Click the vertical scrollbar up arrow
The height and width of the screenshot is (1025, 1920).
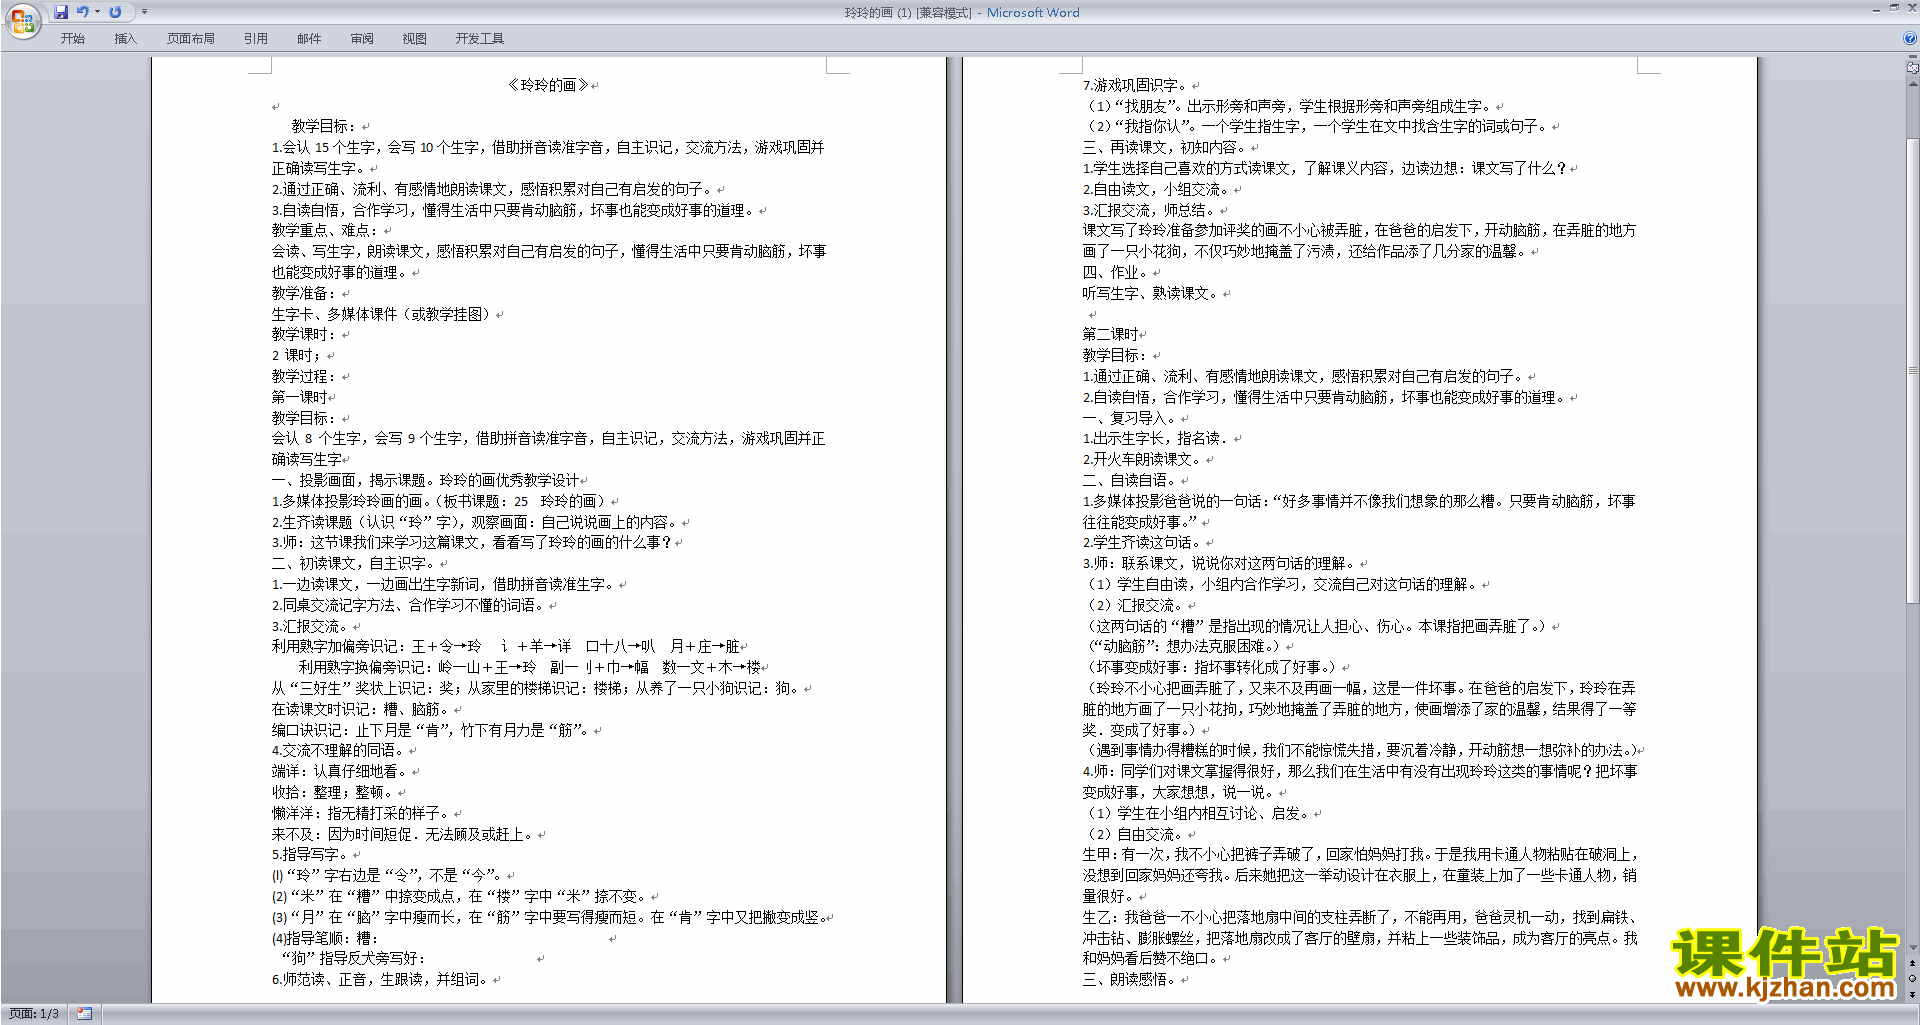1913,84
